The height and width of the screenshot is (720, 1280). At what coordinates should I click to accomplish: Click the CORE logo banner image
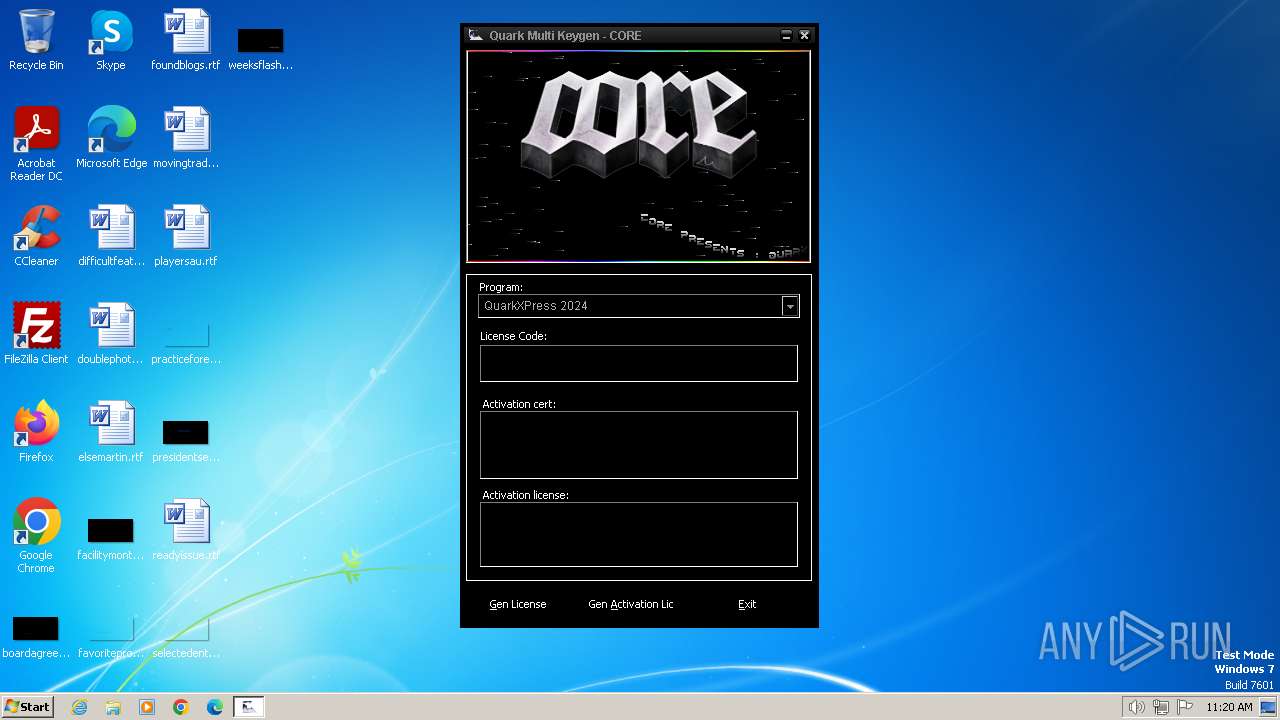[638, 157]
